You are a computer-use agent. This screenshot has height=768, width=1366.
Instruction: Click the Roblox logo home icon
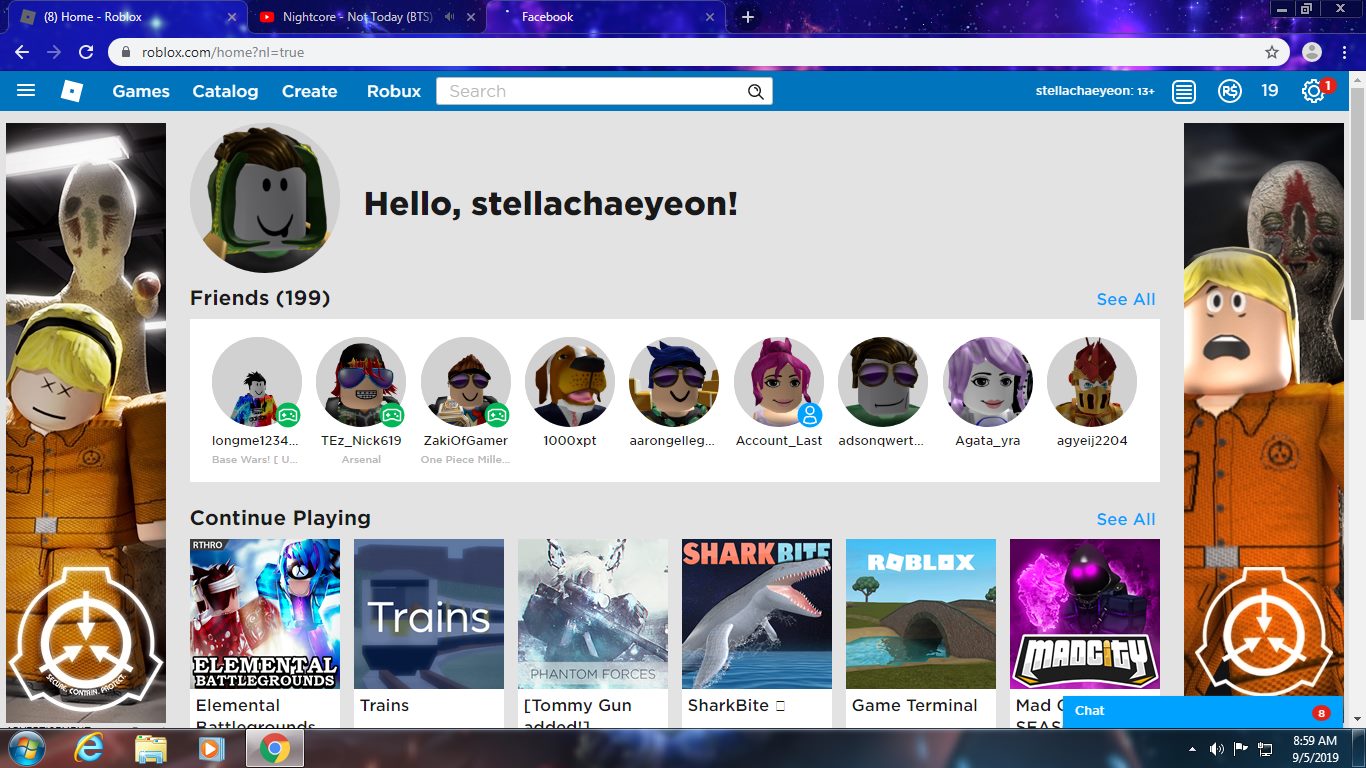(72, 91)
